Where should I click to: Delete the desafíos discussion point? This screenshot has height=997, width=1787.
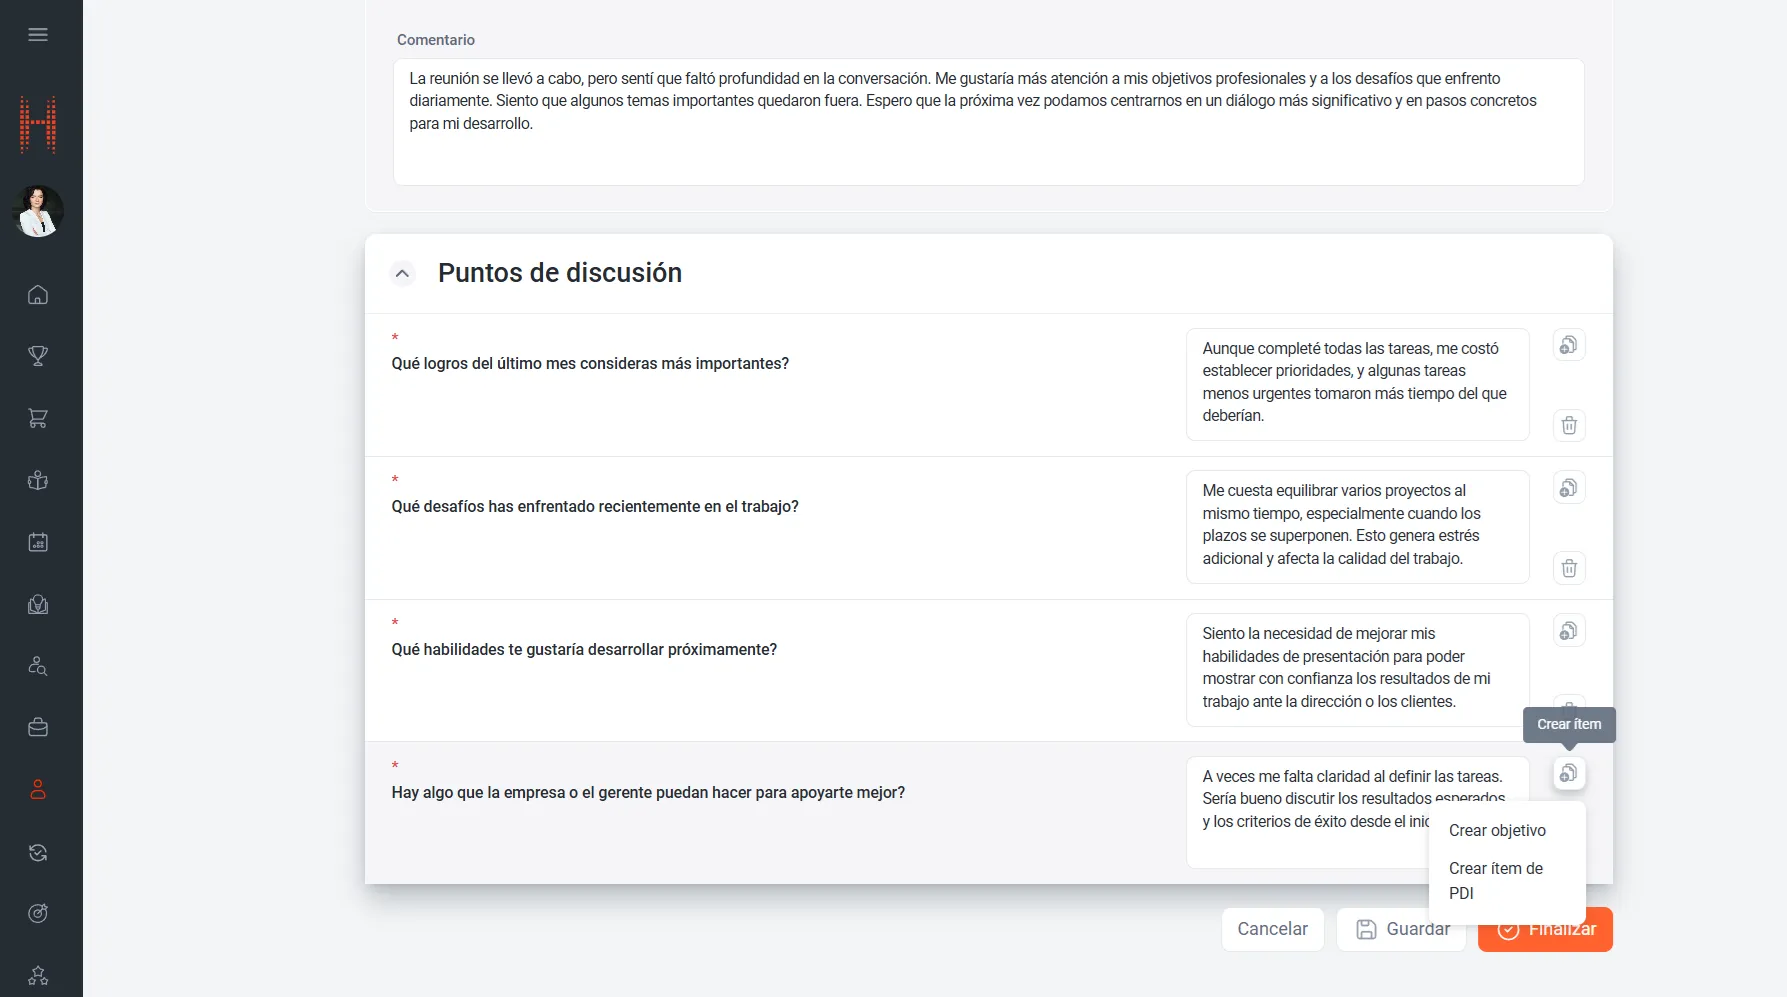[x=1568, y=568]
